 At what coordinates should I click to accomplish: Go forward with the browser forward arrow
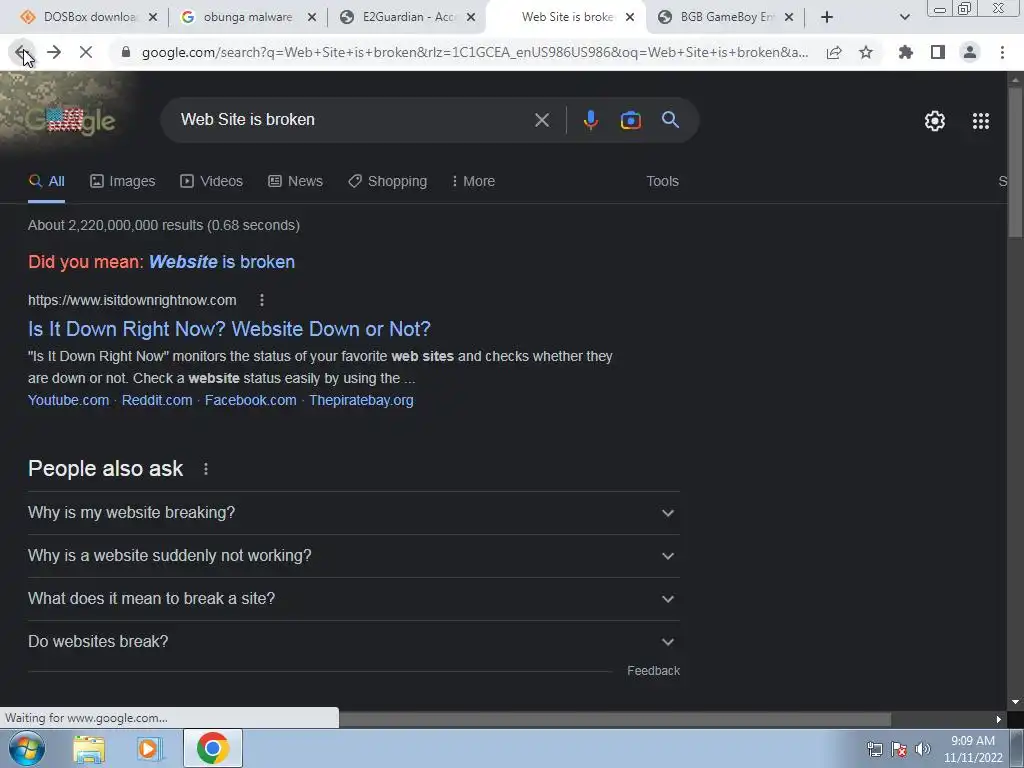[54, 52]
